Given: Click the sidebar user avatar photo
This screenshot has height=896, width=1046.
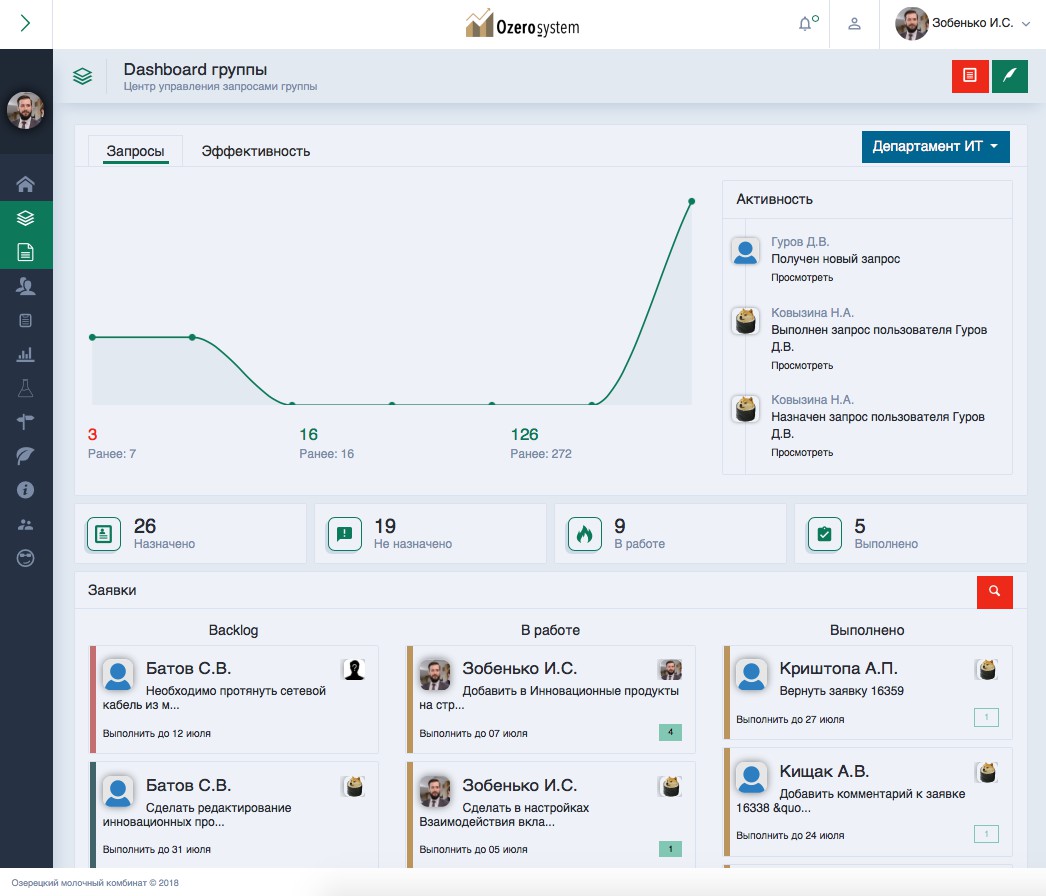Looking at the screenshot, I should coord(25,110).
